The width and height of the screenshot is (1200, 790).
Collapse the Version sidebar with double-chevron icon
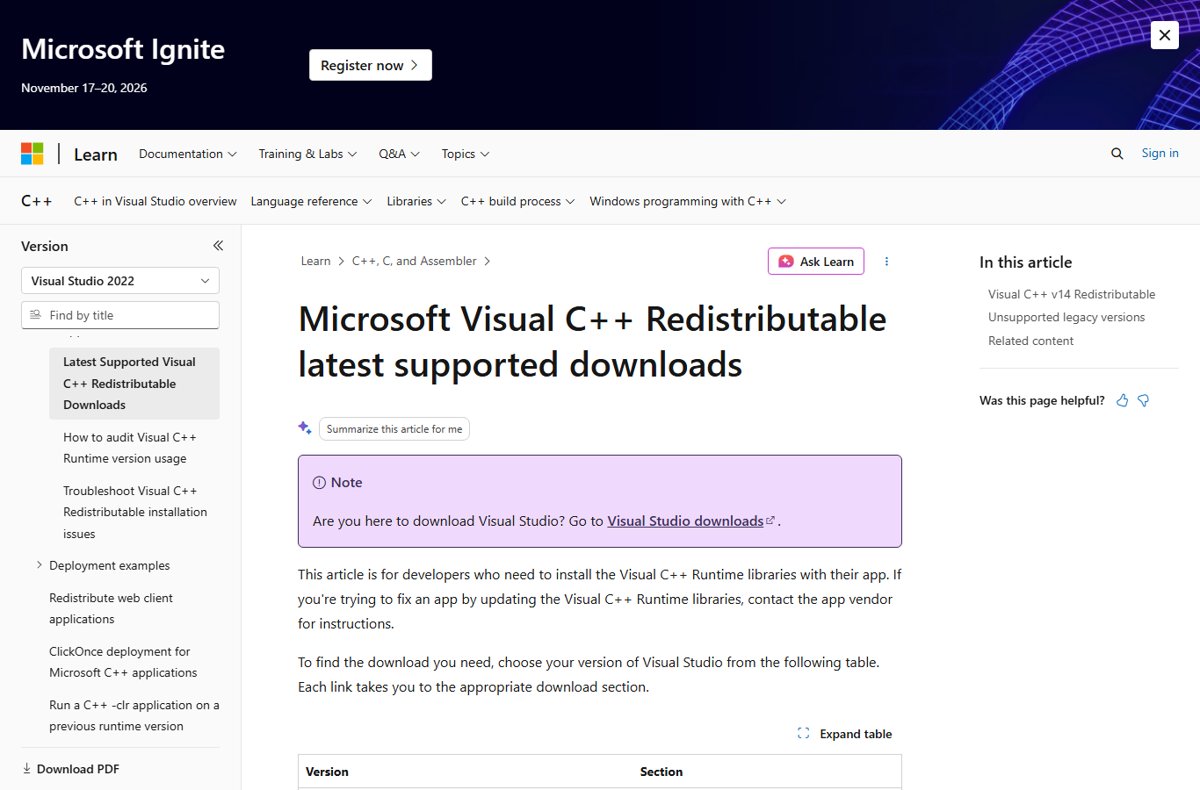(218, 246)
